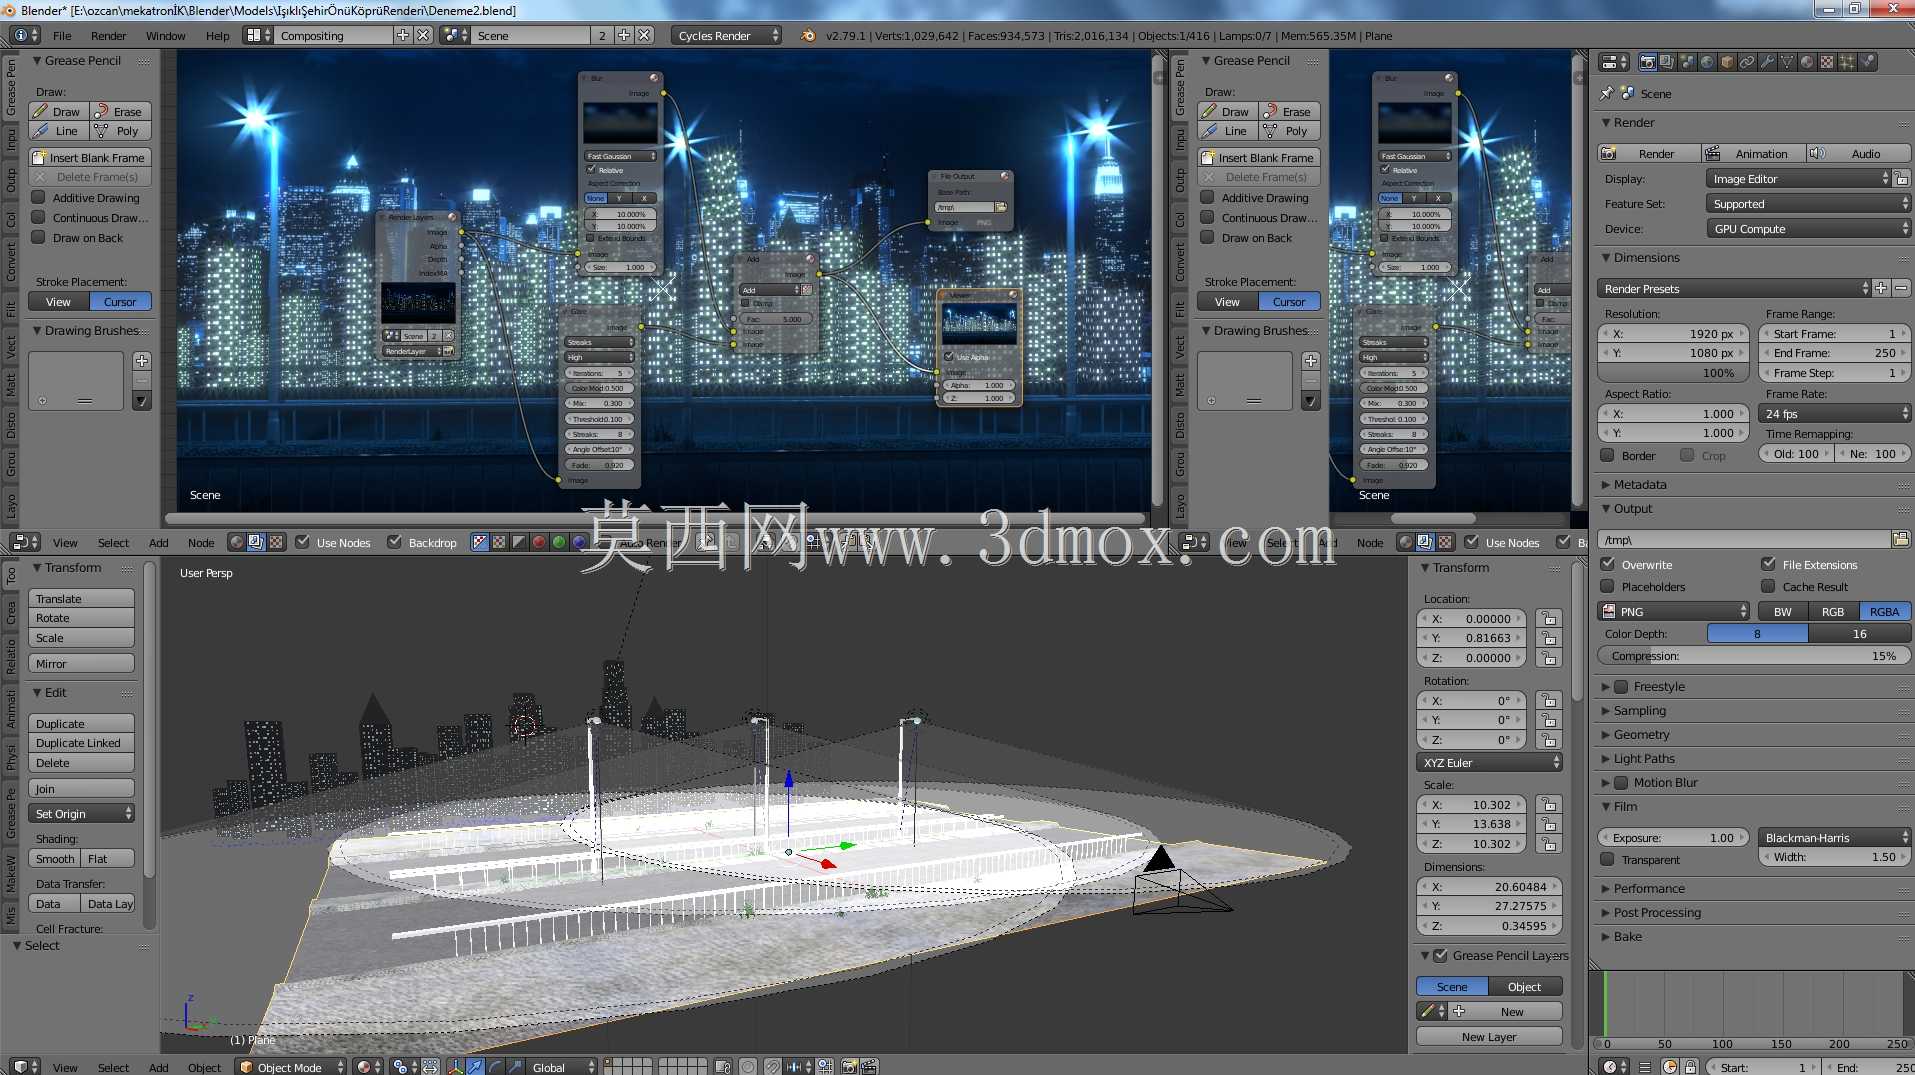Viewport: 1915px width, 1075px height.
Task: Select the texture nodes tree type icon
Action: tap(276, 542)
